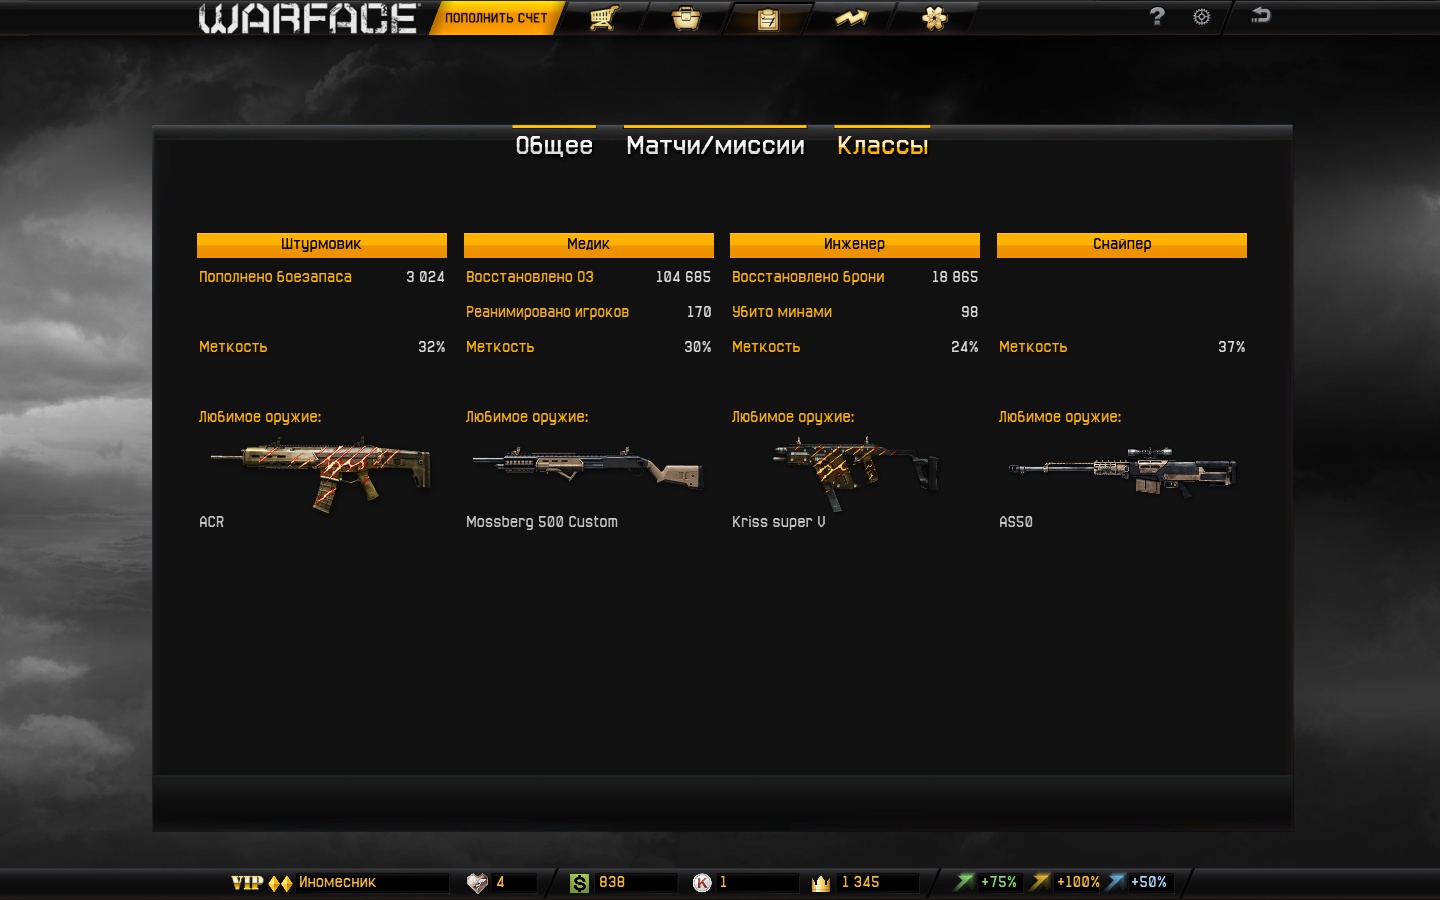Screen dimensions: 1440x900
Task: Click the Mossberg 500 Custom name label
Action: (542, 522)
